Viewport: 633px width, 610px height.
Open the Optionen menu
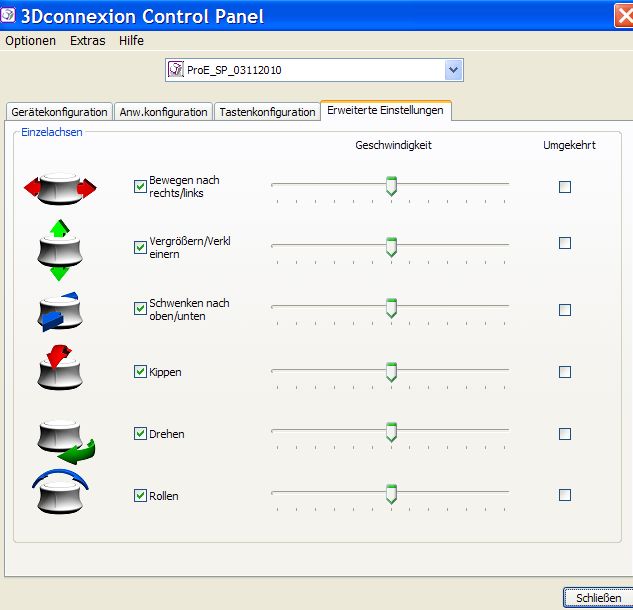(30, 41)
